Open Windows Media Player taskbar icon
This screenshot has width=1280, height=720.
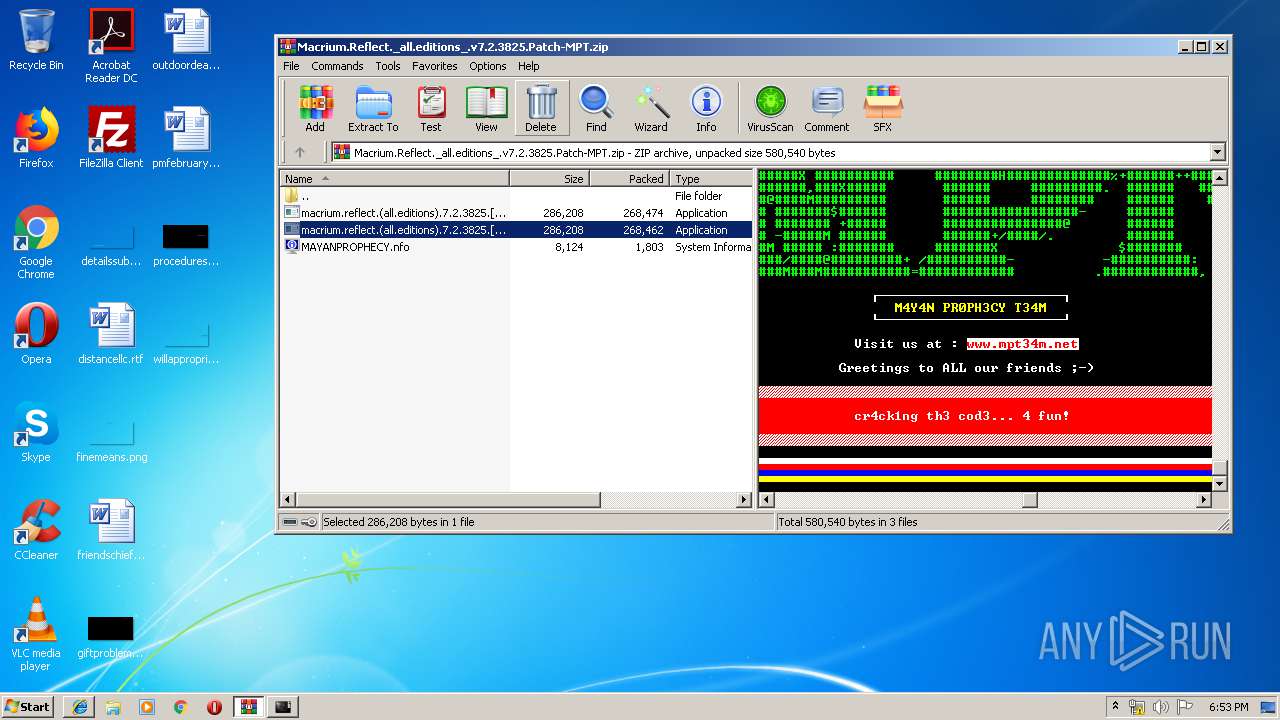tap(147, 707)
